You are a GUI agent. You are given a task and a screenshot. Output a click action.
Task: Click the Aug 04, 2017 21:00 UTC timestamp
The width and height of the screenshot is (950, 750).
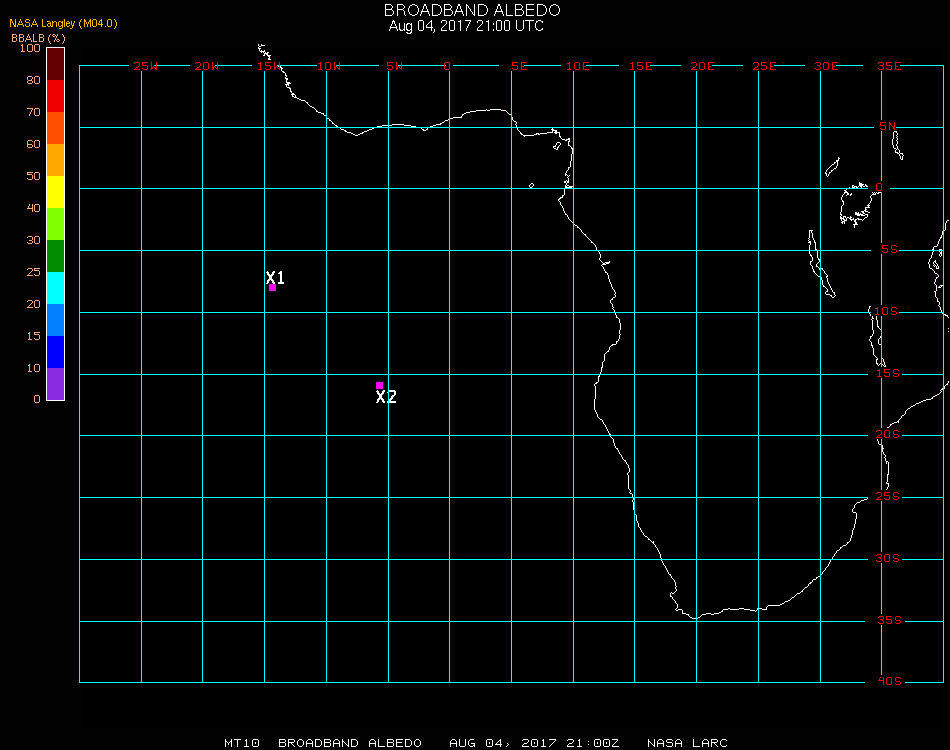pos(466,26)
